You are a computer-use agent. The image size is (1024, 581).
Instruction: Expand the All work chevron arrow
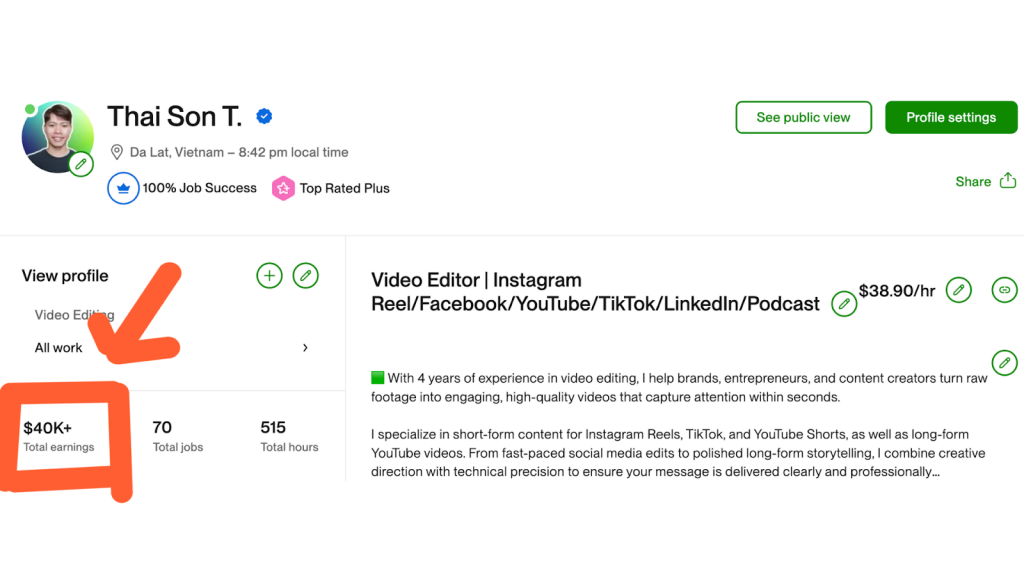coord(305,348)
